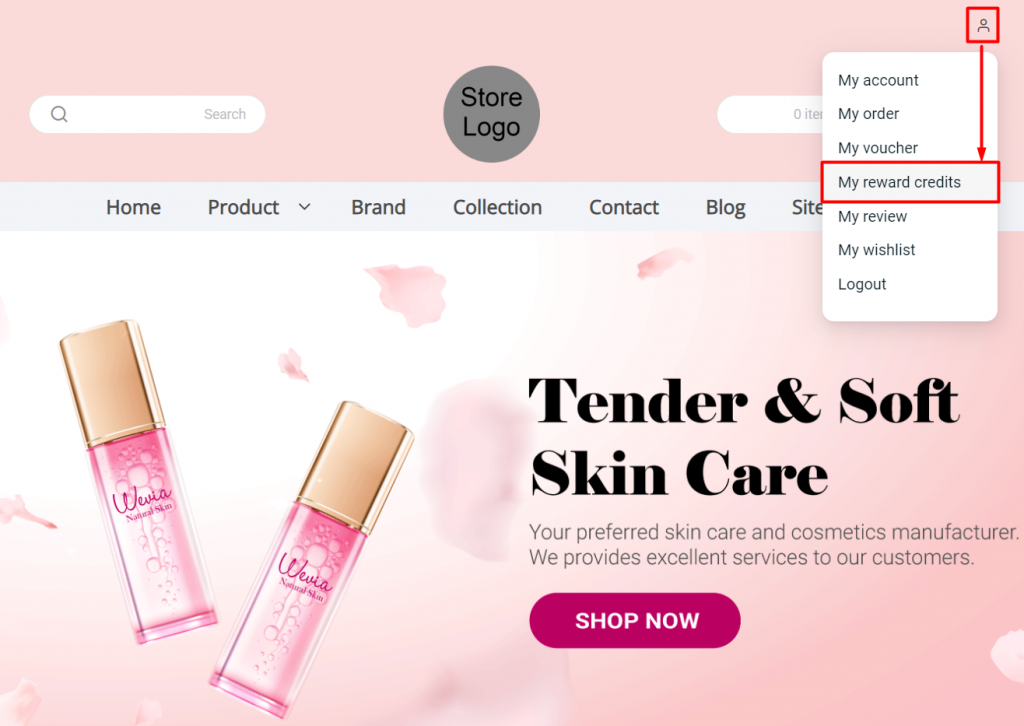Select My account from dropdown
This screenshot has width=1024, height=726.
point(878,80)
